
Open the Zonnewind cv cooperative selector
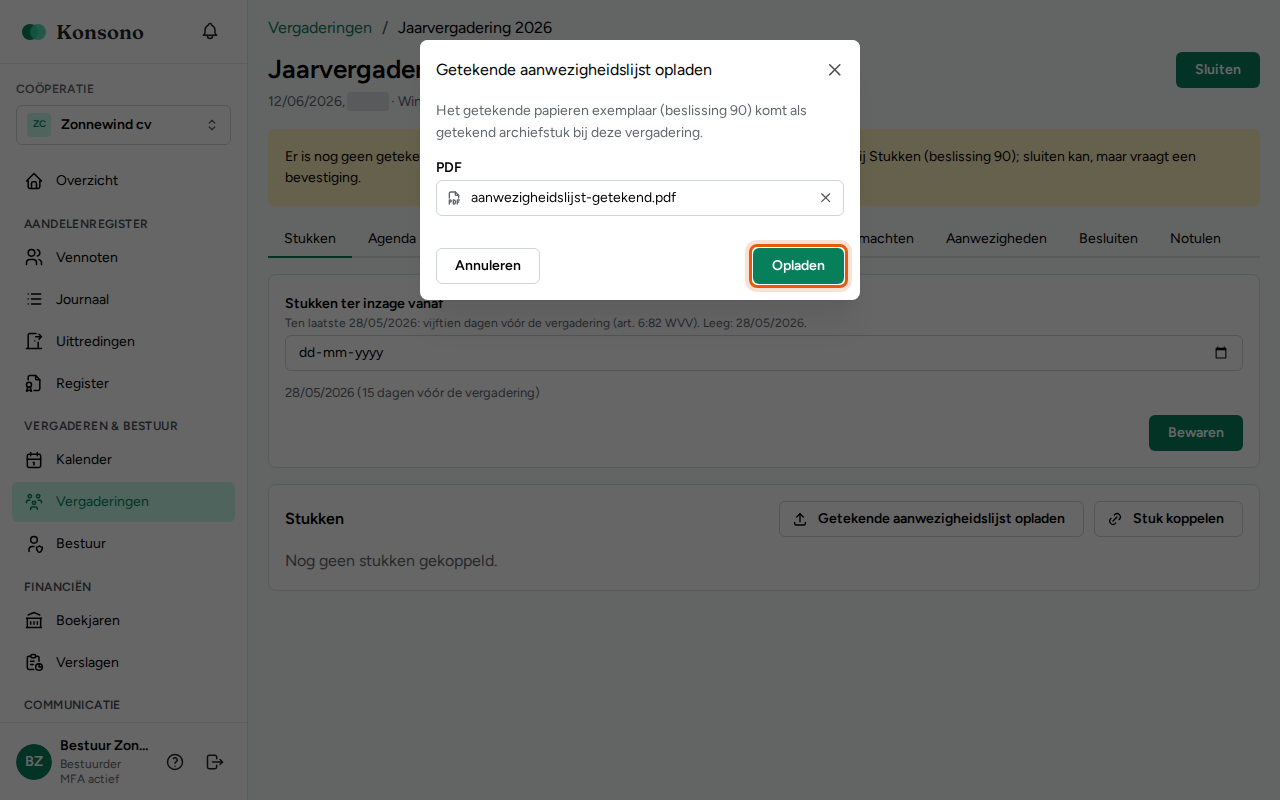point(123,125)
